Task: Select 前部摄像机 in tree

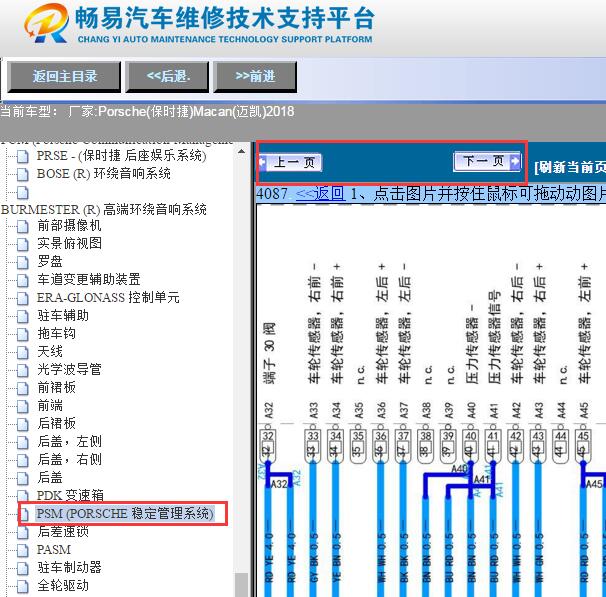Action: pos(69,225)
